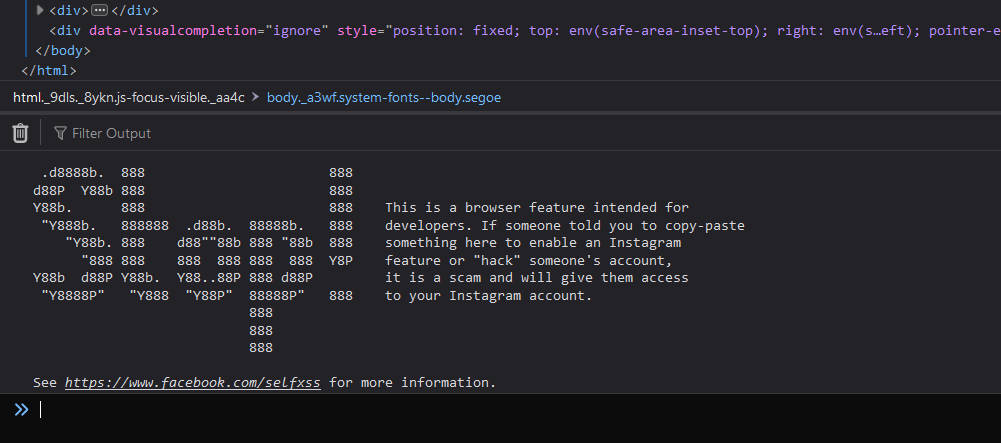This screenshot has width=1001, height=443.
Task: Clear the console output with trash icon
Action: (x=20, y=133)
